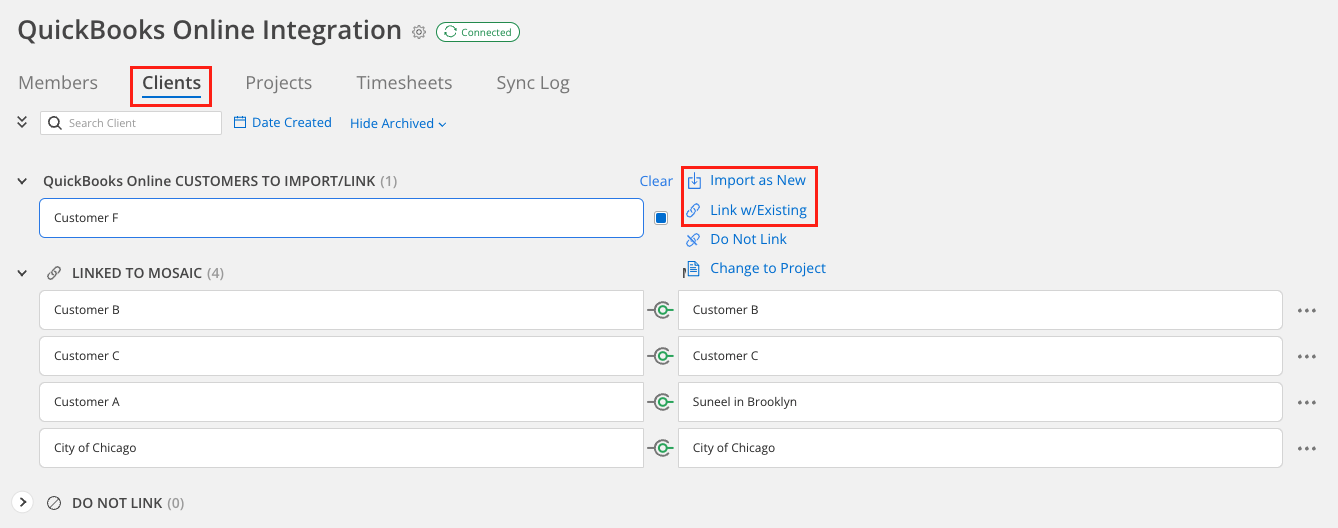
Task: Open the Hide Archived dropdown
Action: point(398,123)
